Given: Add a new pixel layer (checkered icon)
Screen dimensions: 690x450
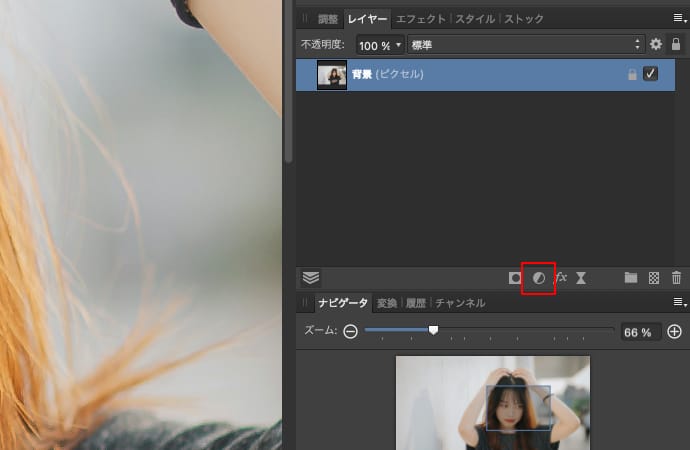Looking at the screenshot, I should [x=654, y=278].
